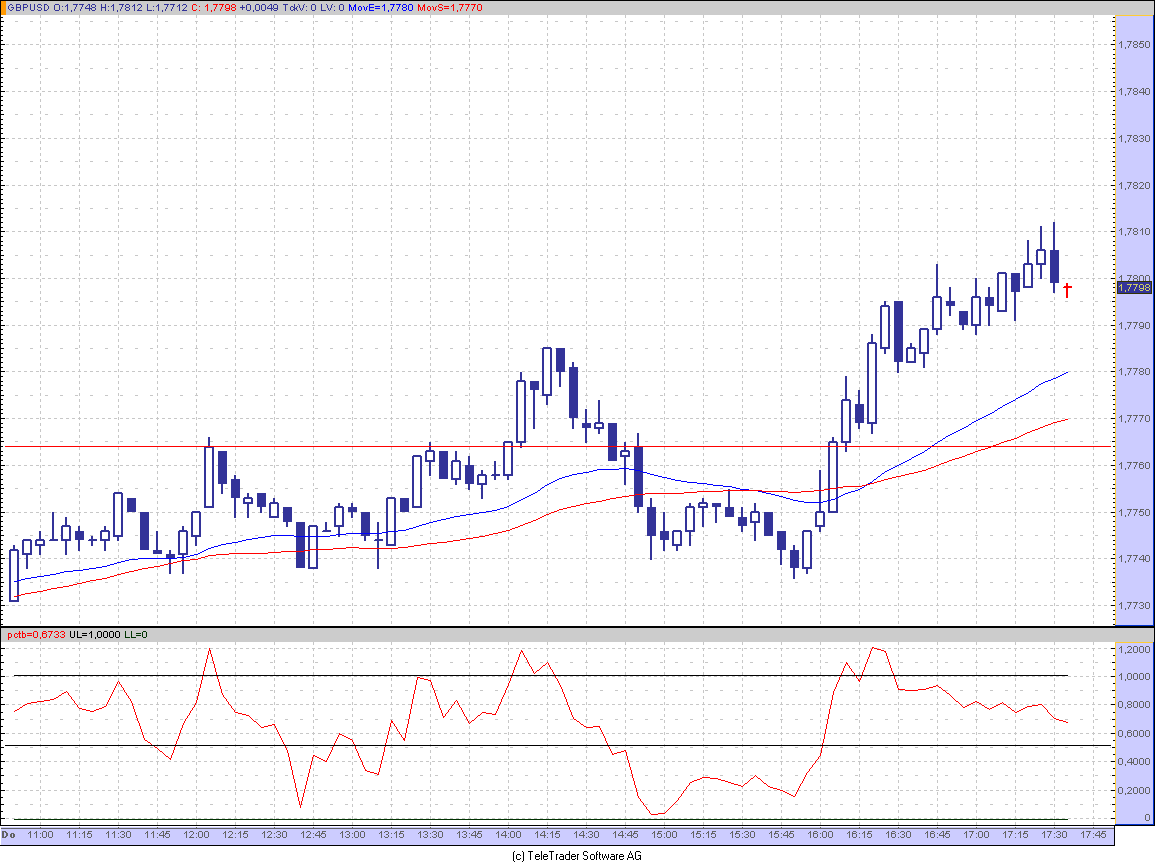
Task: Select the 16:00 time axis label
Action: point(820,834)
